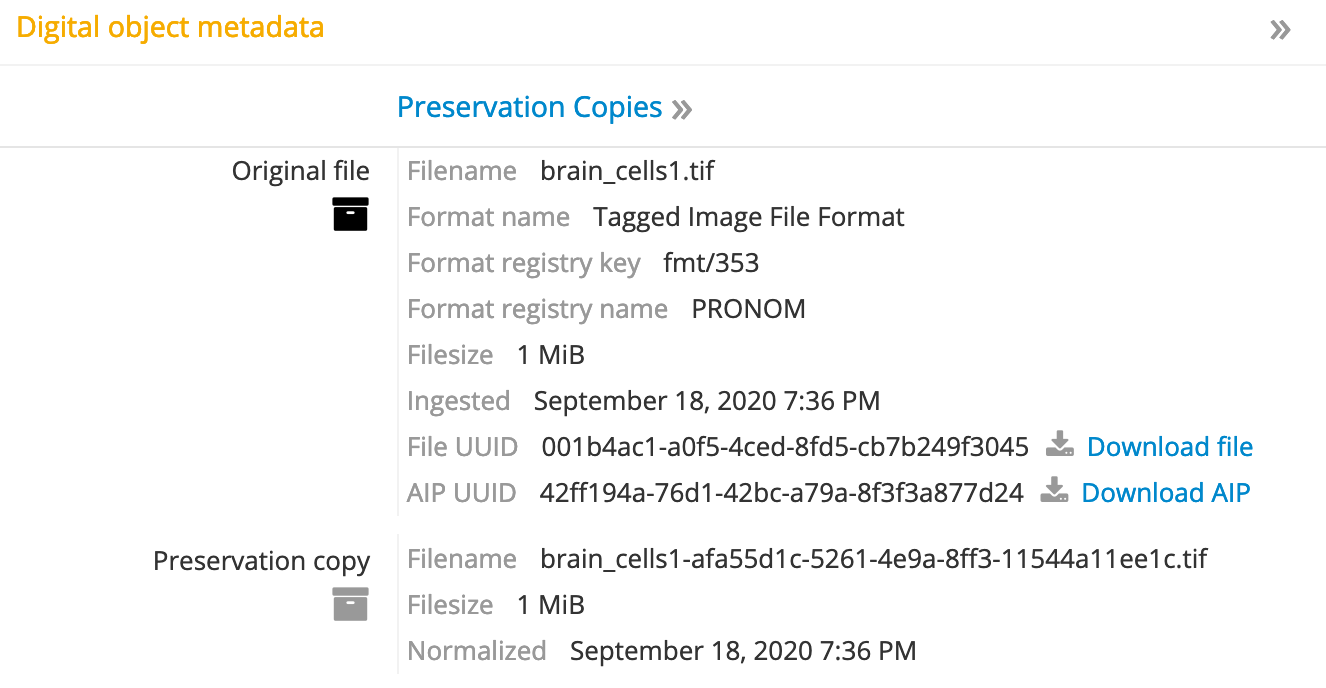Click the Preservation copy label
The image size is (1326, 688).
261,561
